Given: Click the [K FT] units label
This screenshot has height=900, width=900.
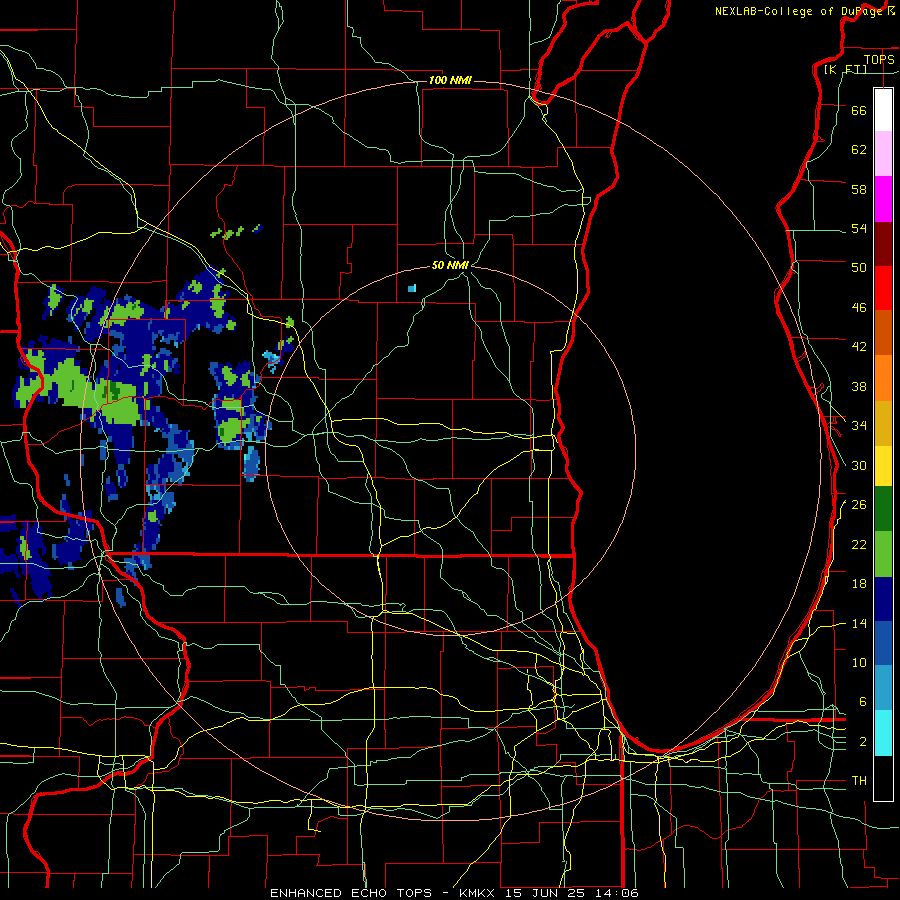Looking at the screenshot, I should pyautogui.click(x=845, y=70).
